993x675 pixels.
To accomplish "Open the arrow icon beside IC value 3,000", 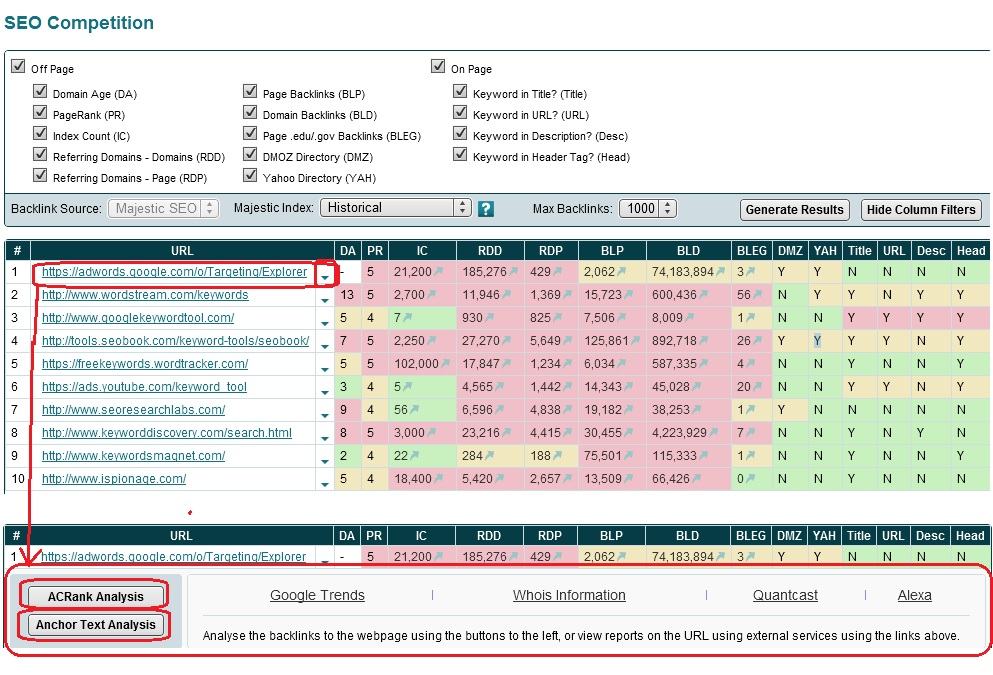I will pyautogui.click(x=433, y=432).
